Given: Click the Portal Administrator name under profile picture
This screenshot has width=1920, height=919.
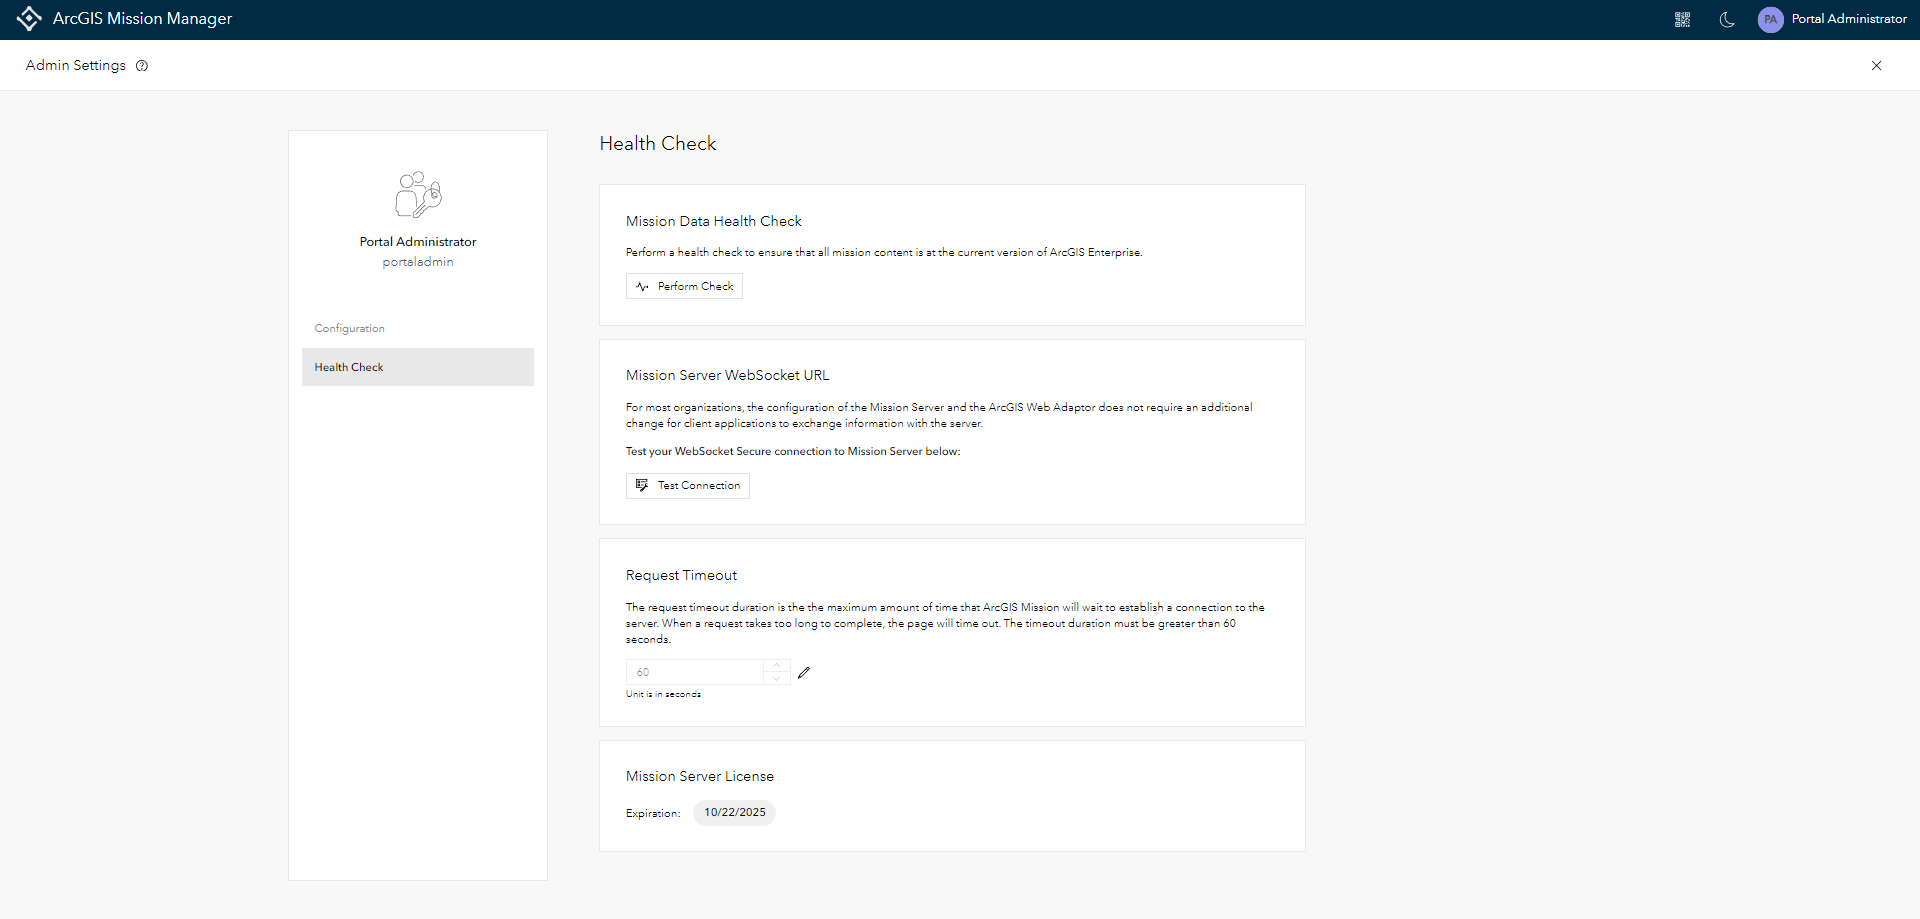Looking at the screenshot, I should tap(418, 242).
